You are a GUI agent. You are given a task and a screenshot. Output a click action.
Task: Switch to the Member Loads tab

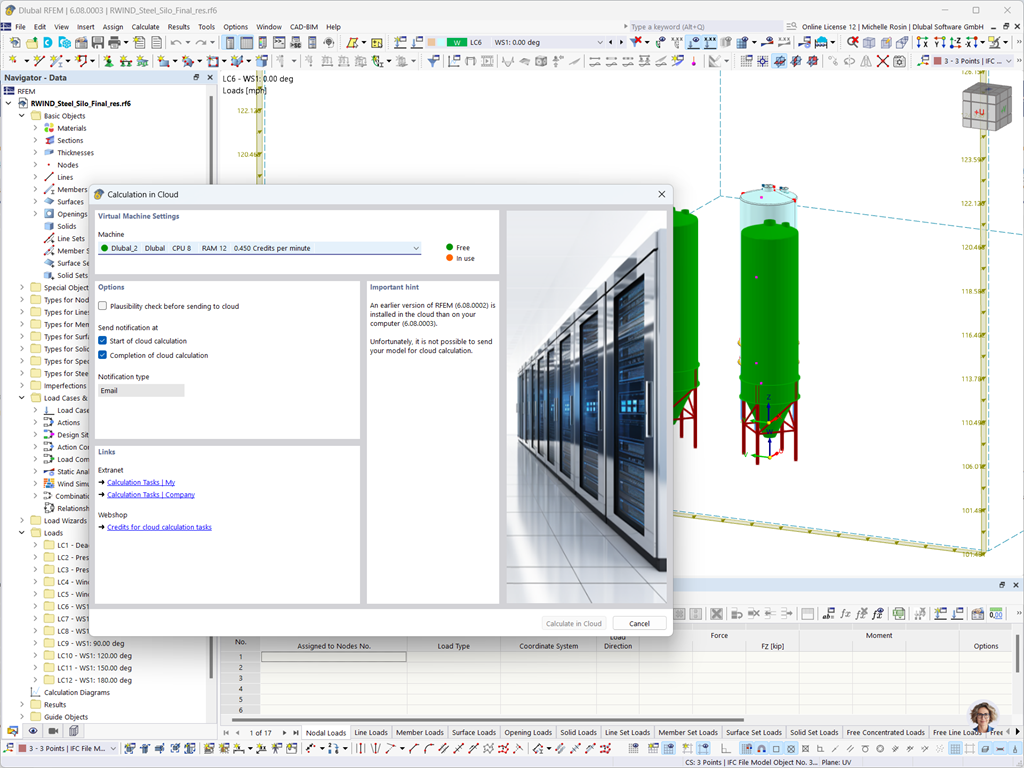[419, 732]
